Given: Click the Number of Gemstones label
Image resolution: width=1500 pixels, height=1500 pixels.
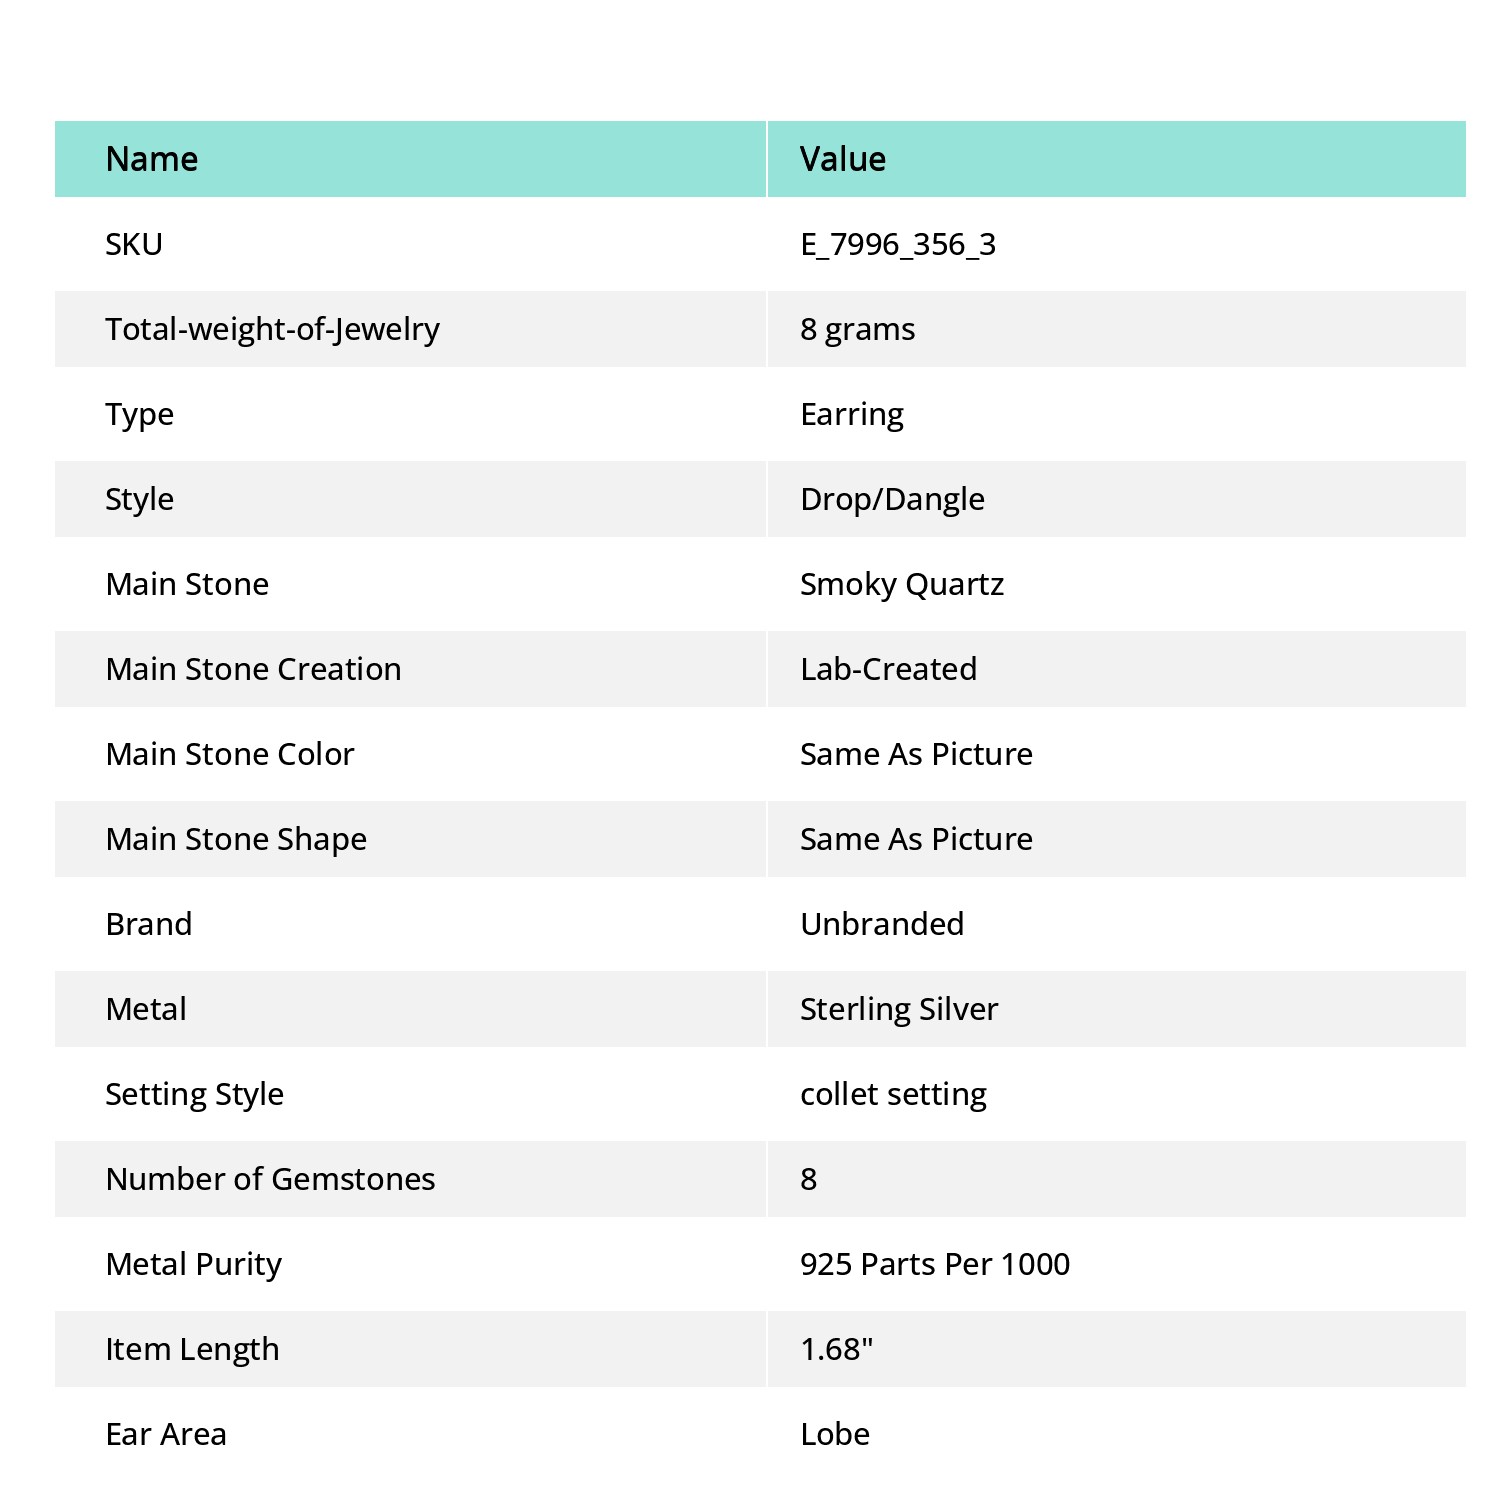Looking at the screenshot, I should coord(270,1179).
